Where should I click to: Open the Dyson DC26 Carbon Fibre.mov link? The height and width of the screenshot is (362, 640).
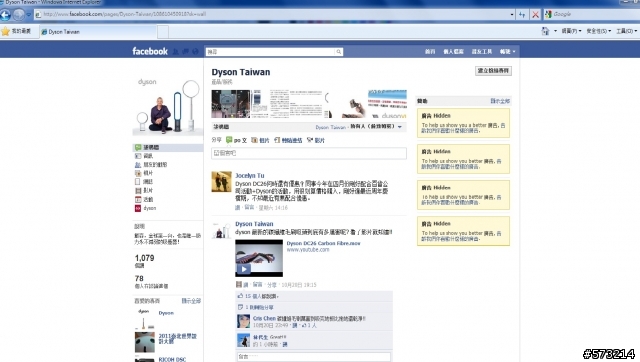click(323, 243)
